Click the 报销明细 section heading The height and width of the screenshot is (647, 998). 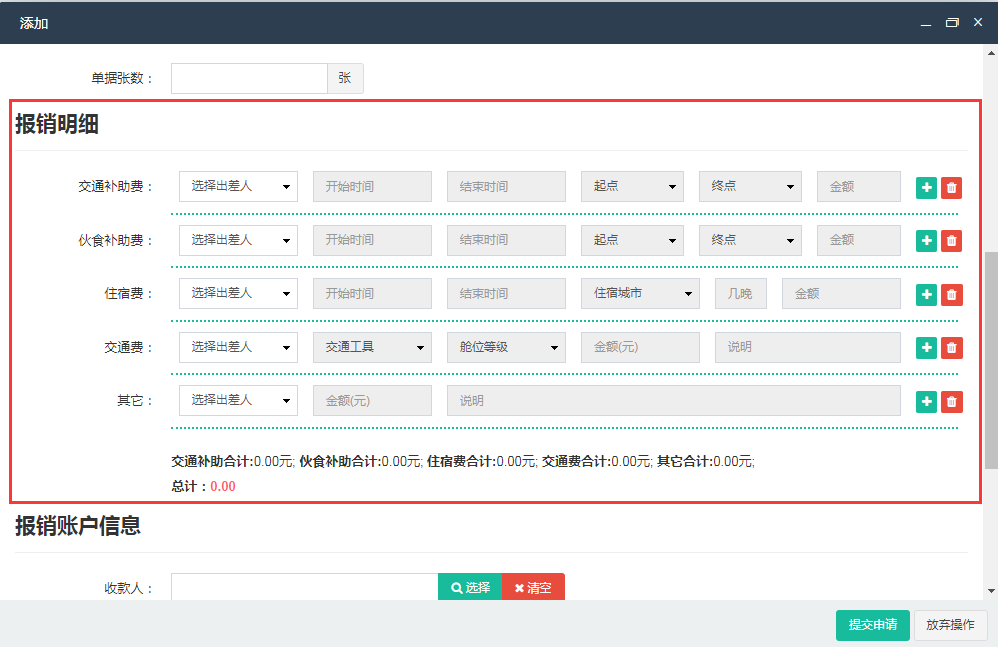click(x=57, y=124)
